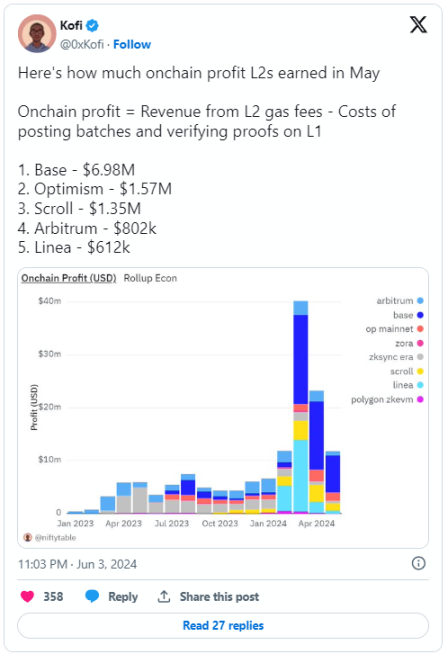Toggle op mainnet legend entry

(394, 329)
